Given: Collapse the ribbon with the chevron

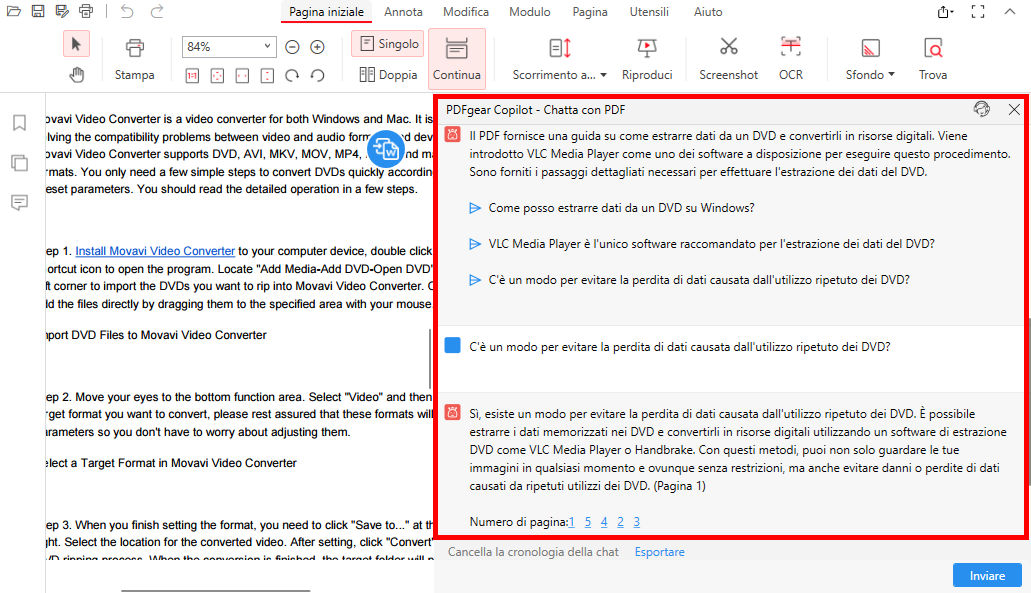Looking at the screenshot, I should point(1009,11).
